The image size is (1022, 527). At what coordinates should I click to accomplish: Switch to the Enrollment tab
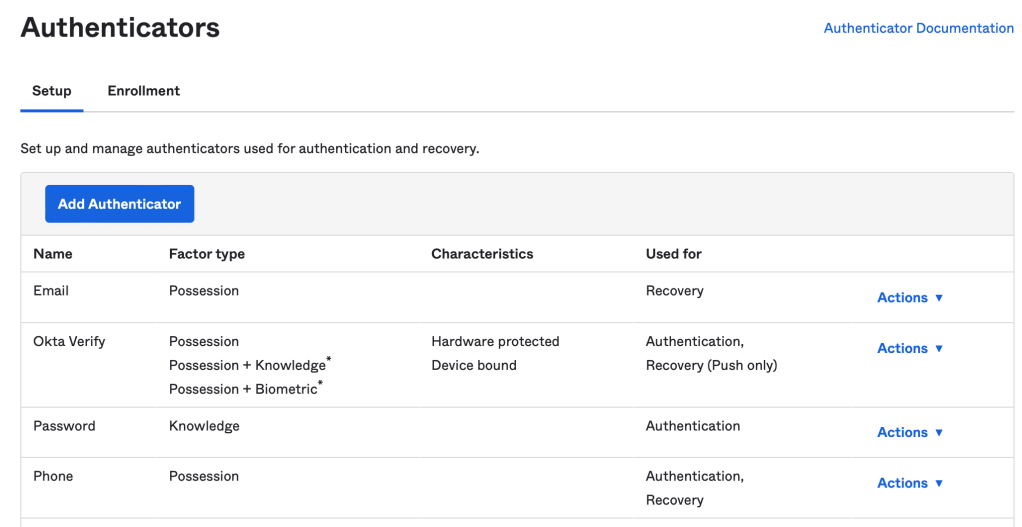click(x=143, y=91)
